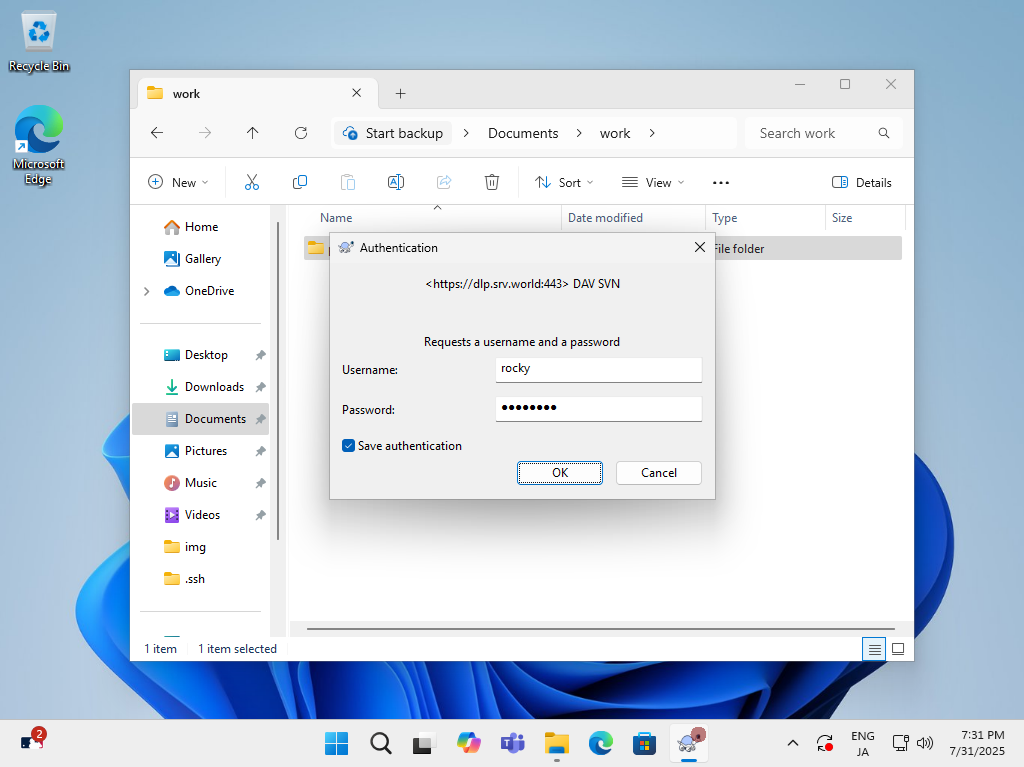Image resolution: width=1024 pixels, height=767 pixels.
Task: Select the Delete trash icon
Action: (x=492, y=182)
